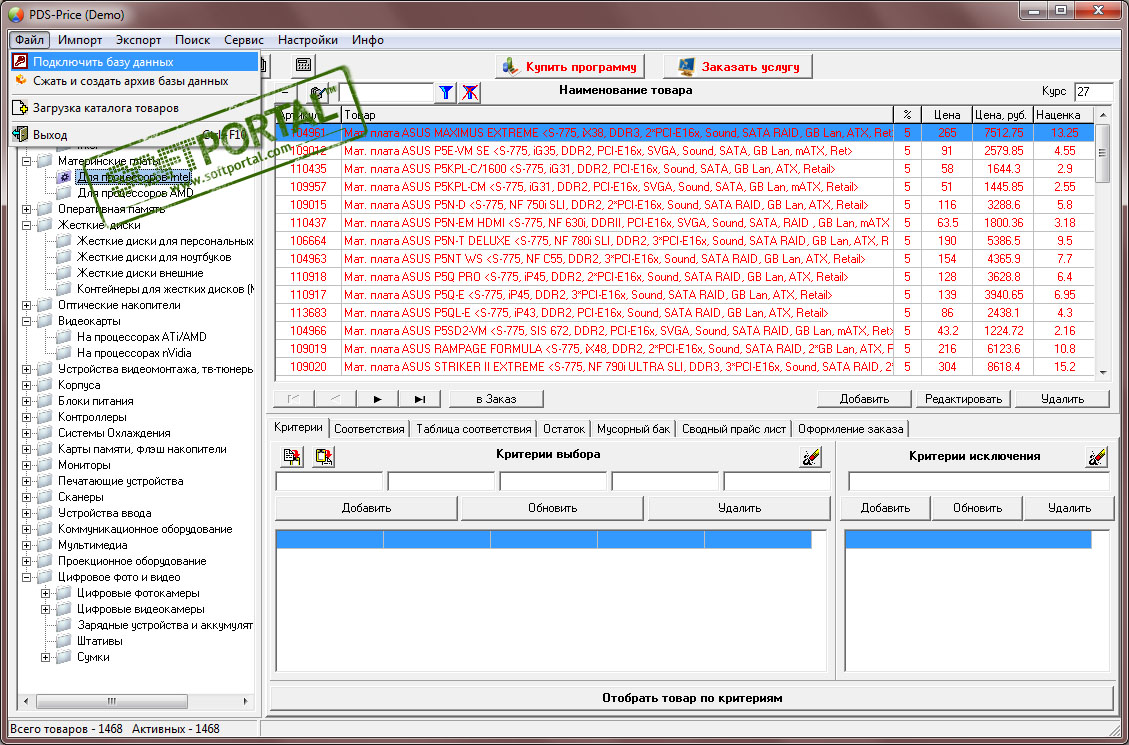
Task: Click the PDS-Price app icon in title bar
Action: click(x=15, y=12)
